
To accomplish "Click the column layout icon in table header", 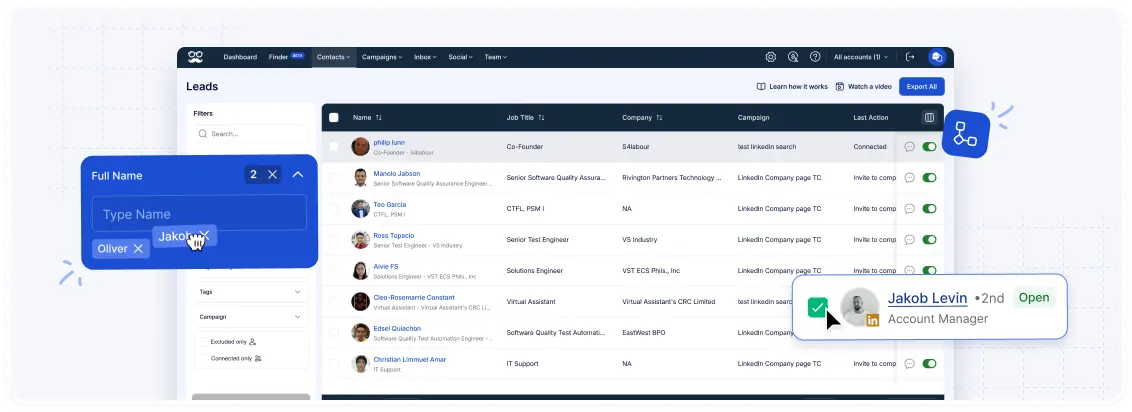I will coord(929,117).
